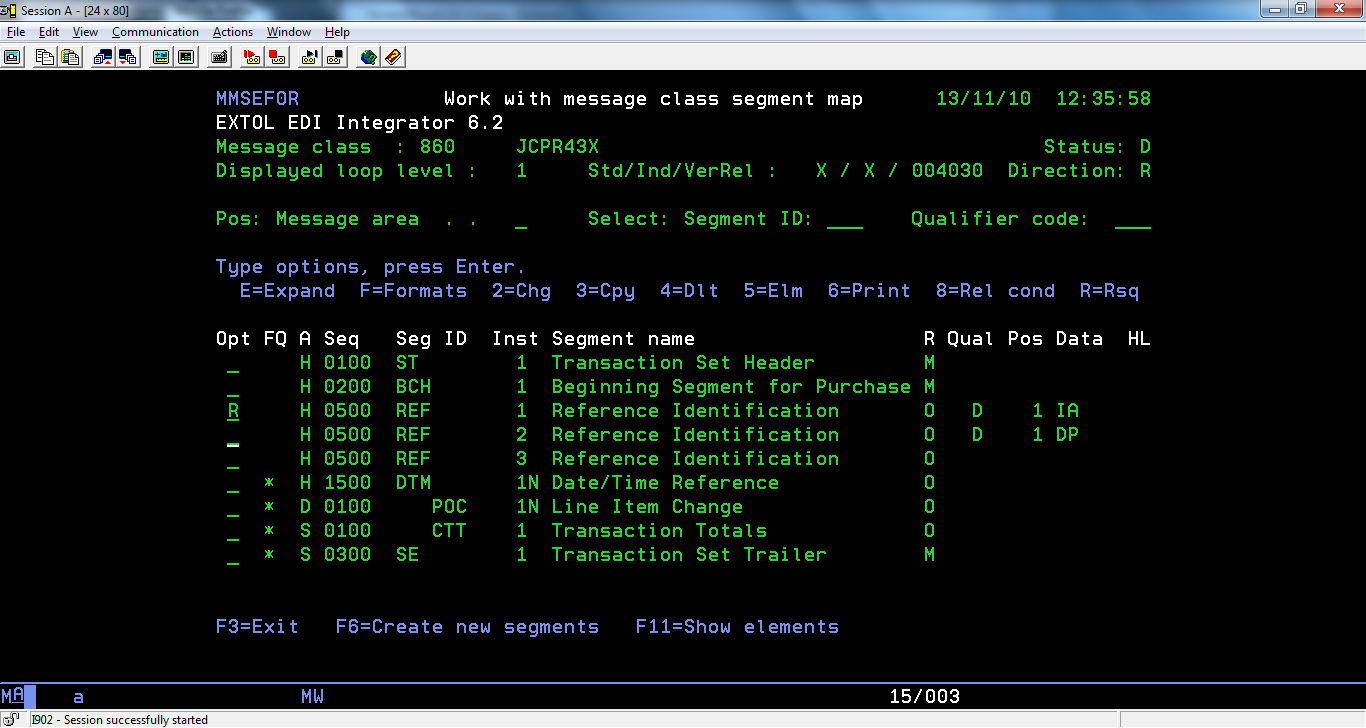
Task: Open the Edit menu
Action: click(x=49, y=32)
